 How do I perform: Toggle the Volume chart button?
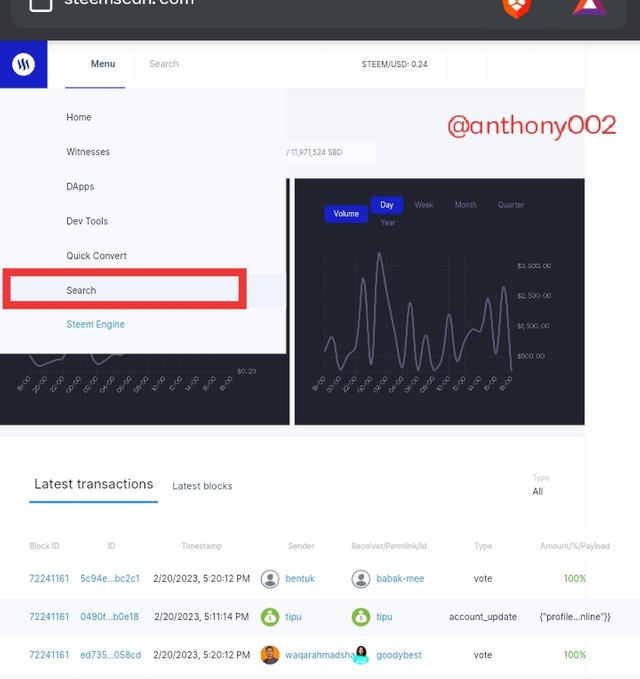click(346, 214)
